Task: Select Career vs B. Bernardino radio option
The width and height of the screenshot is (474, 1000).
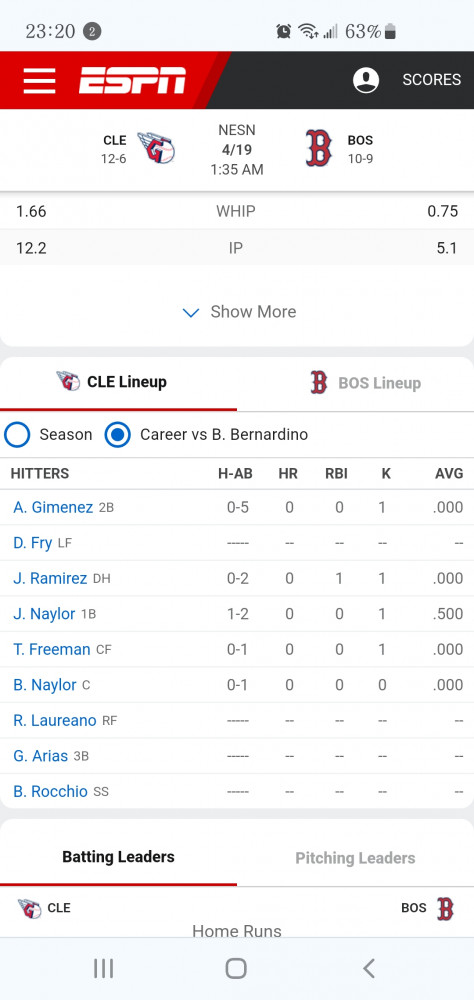Action: click(x=117, y=435)
